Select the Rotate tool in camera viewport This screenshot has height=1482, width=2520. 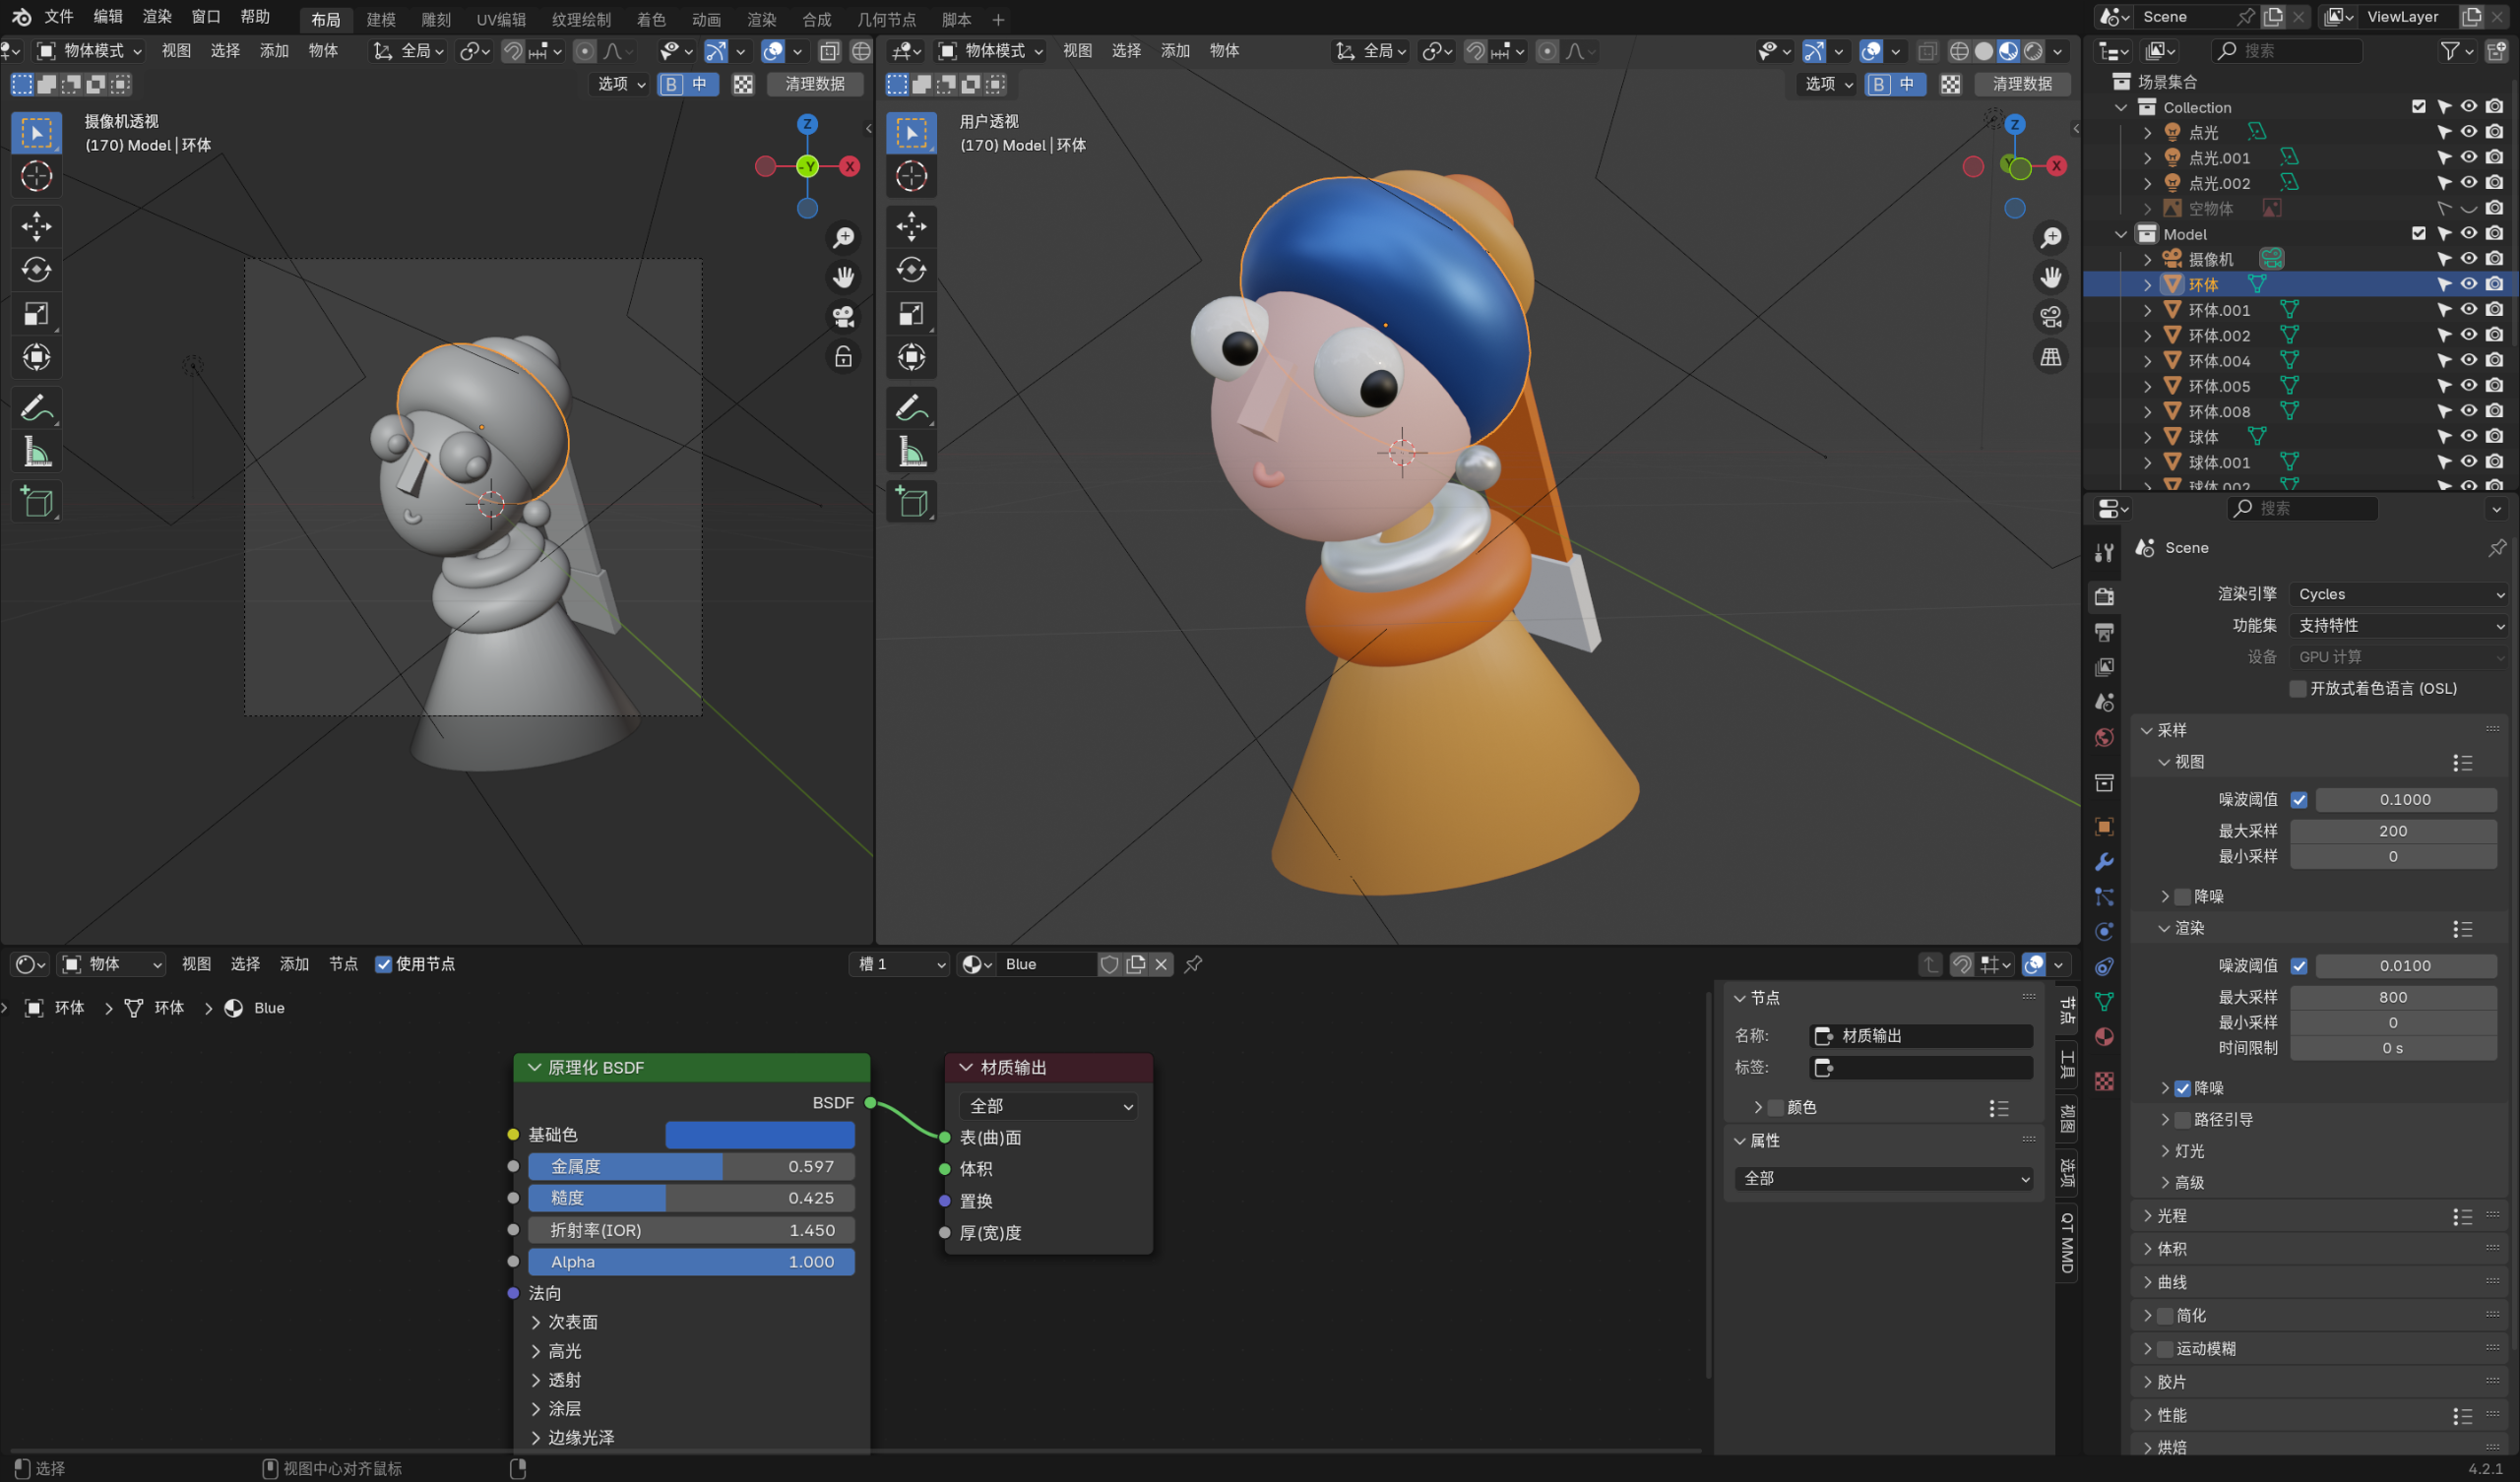tap(36, 270)
